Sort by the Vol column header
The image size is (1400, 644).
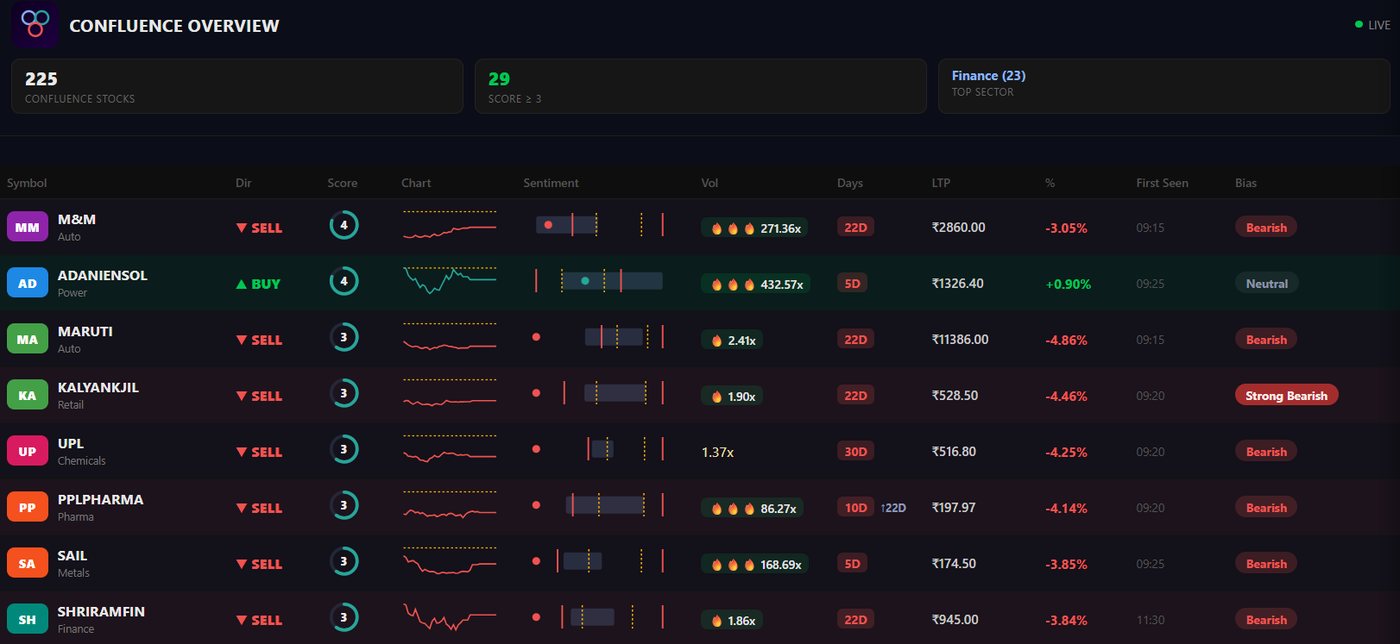tap(710, 183)
